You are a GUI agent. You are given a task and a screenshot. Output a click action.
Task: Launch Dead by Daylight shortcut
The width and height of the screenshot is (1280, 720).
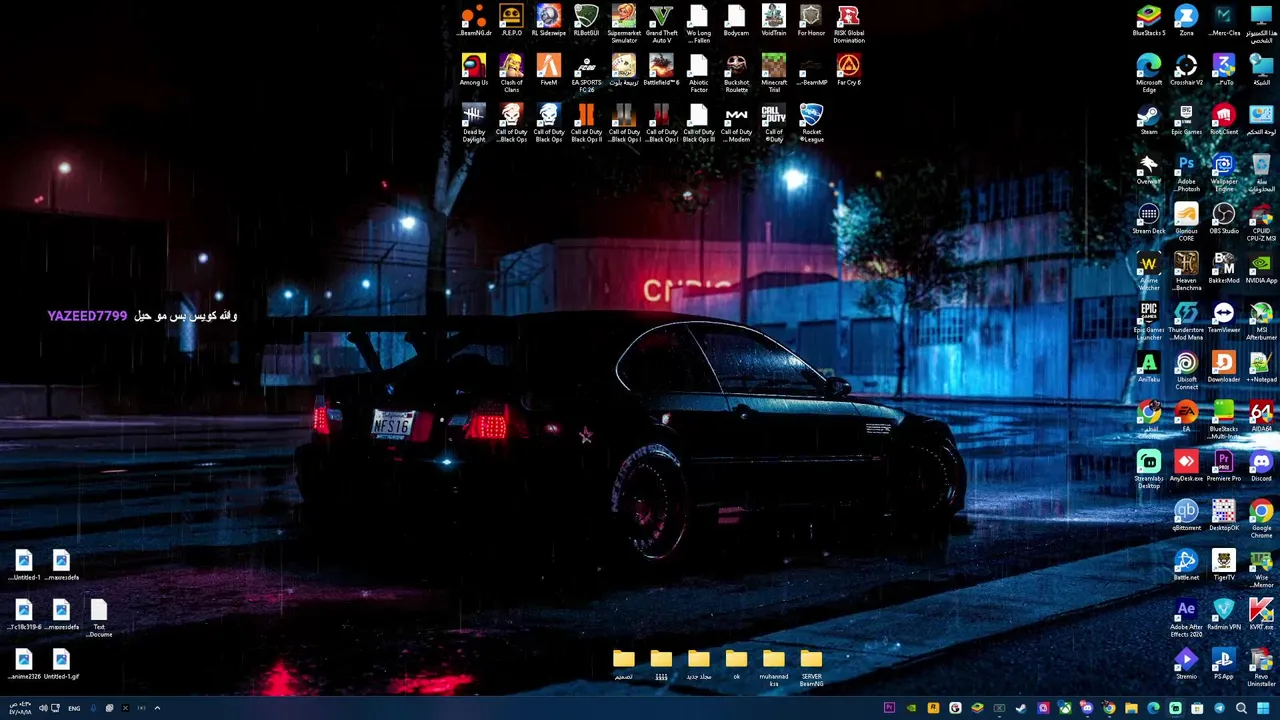(474, 123)
